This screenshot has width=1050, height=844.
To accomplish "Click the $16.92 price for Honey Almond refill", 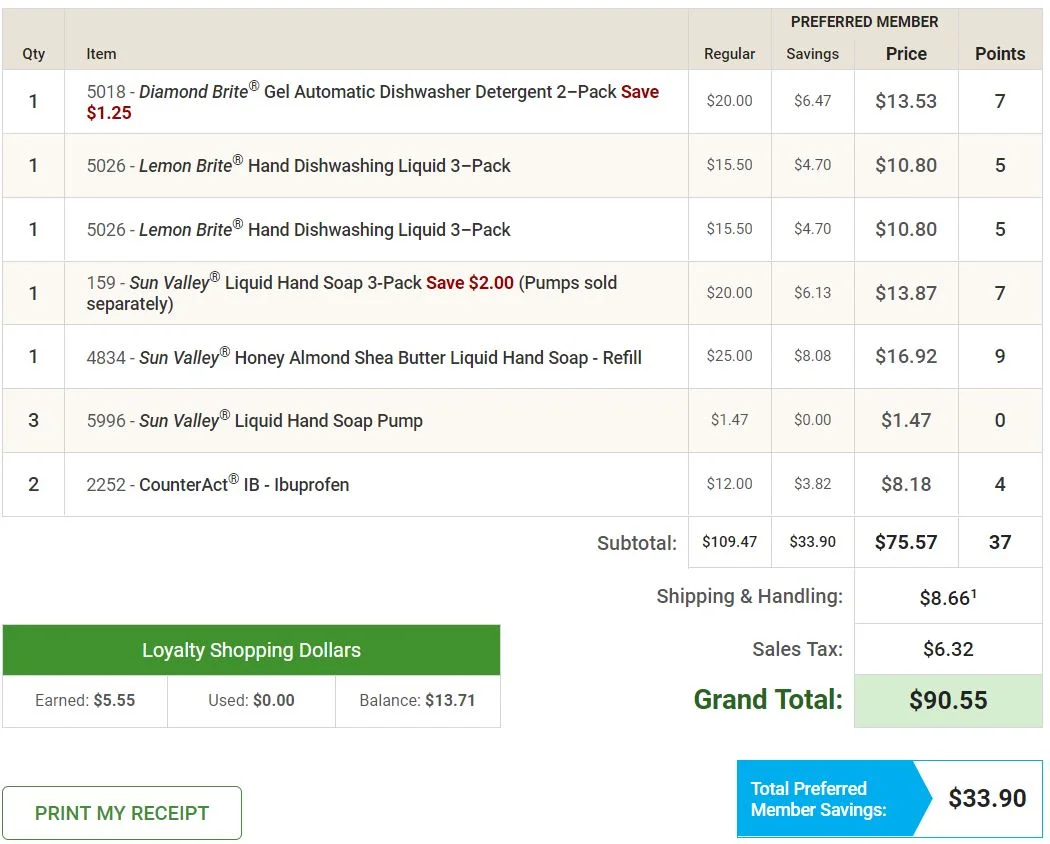I will click(906, 356).
